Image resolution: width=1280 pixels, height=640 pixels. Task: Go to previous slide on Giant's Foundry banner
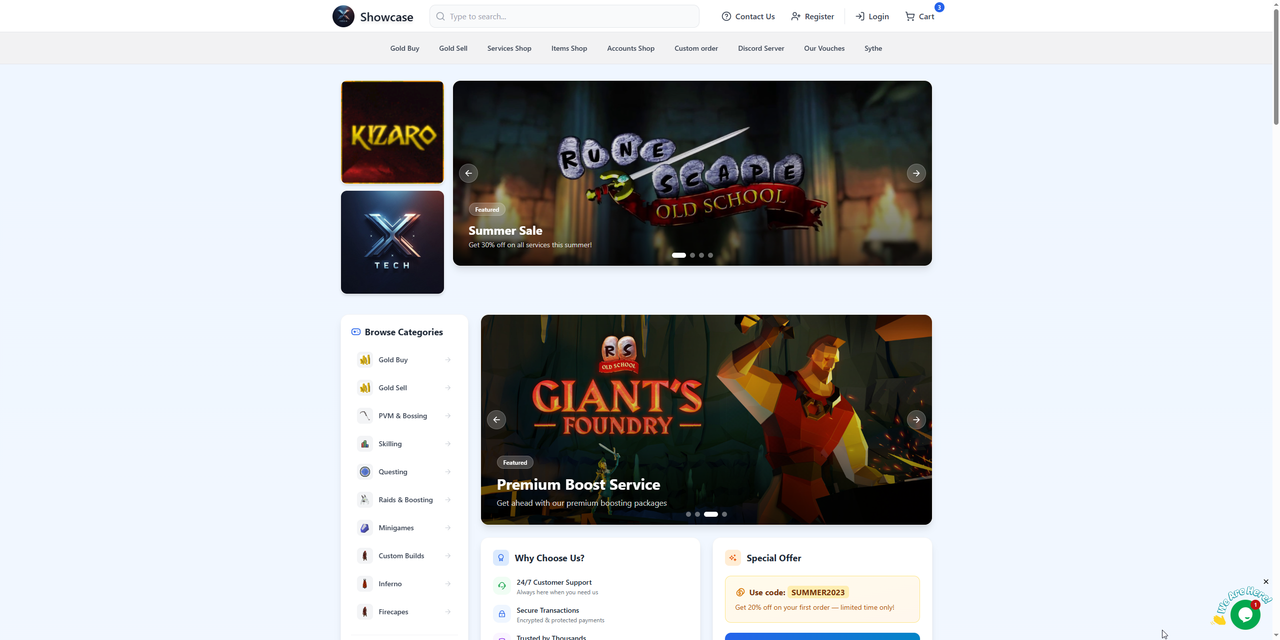pos(496,420)
